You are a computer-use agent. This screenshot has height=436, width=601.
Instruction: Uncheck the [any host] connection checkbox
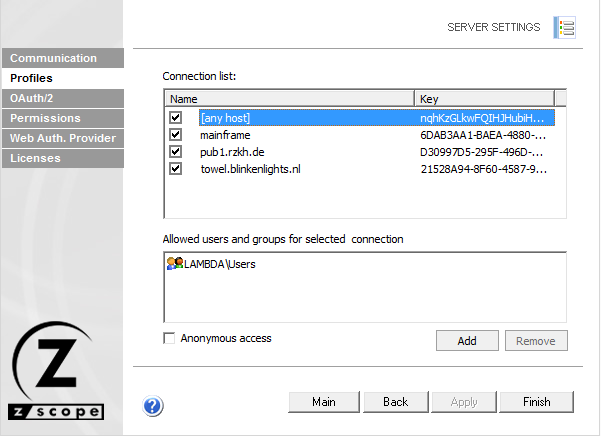[176, 117]
